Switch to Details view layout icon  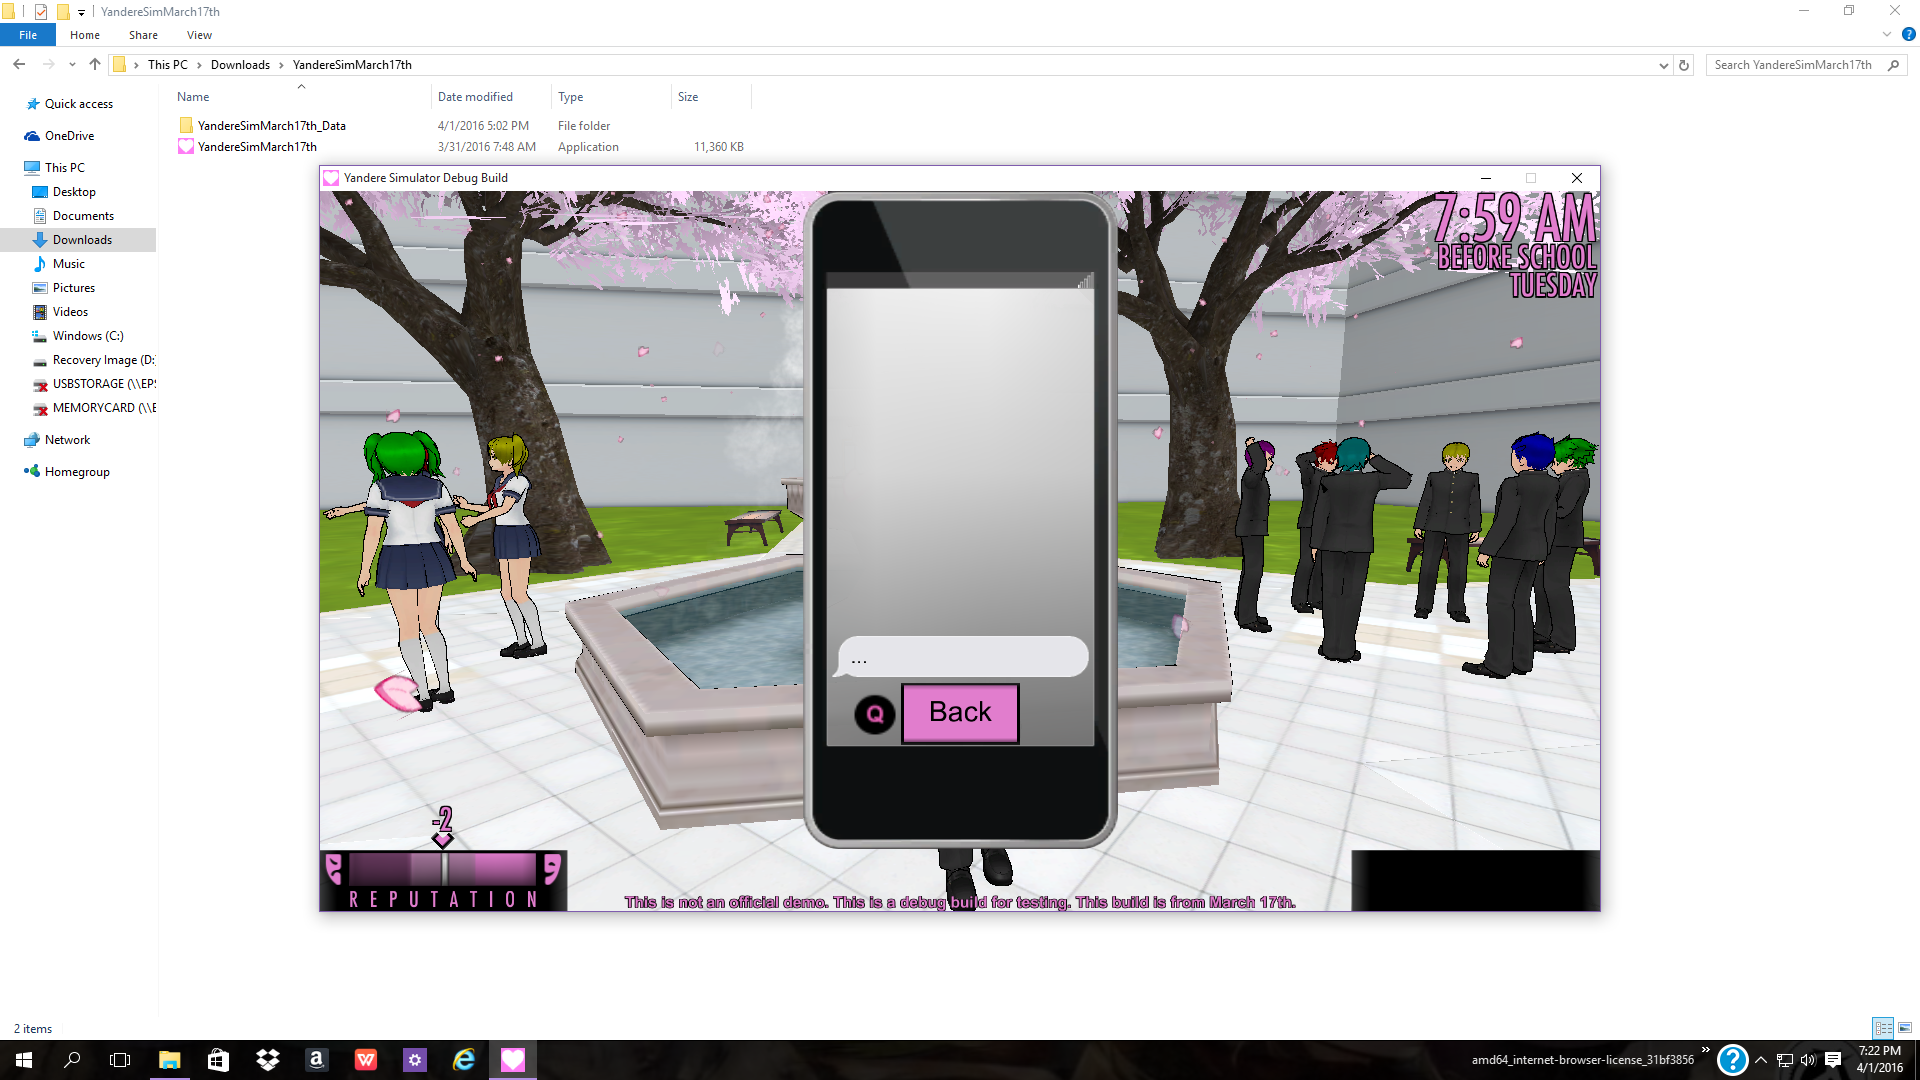pyautogui.click(x=1883, y=1028)
